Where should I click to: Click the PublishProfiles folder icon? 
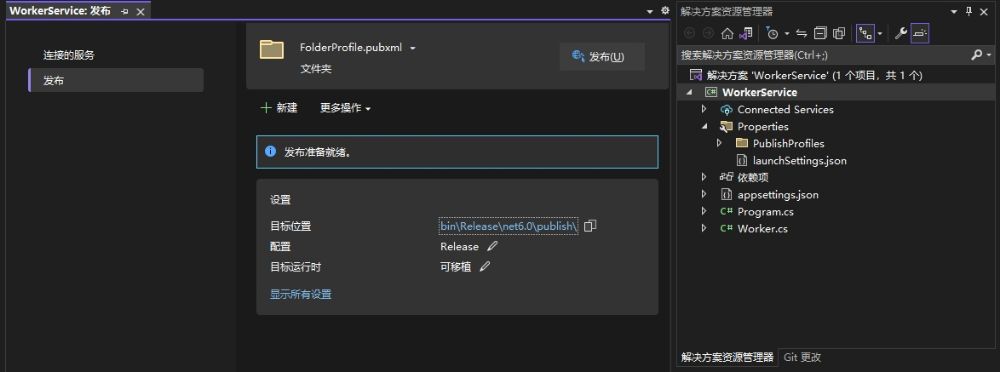741,144
